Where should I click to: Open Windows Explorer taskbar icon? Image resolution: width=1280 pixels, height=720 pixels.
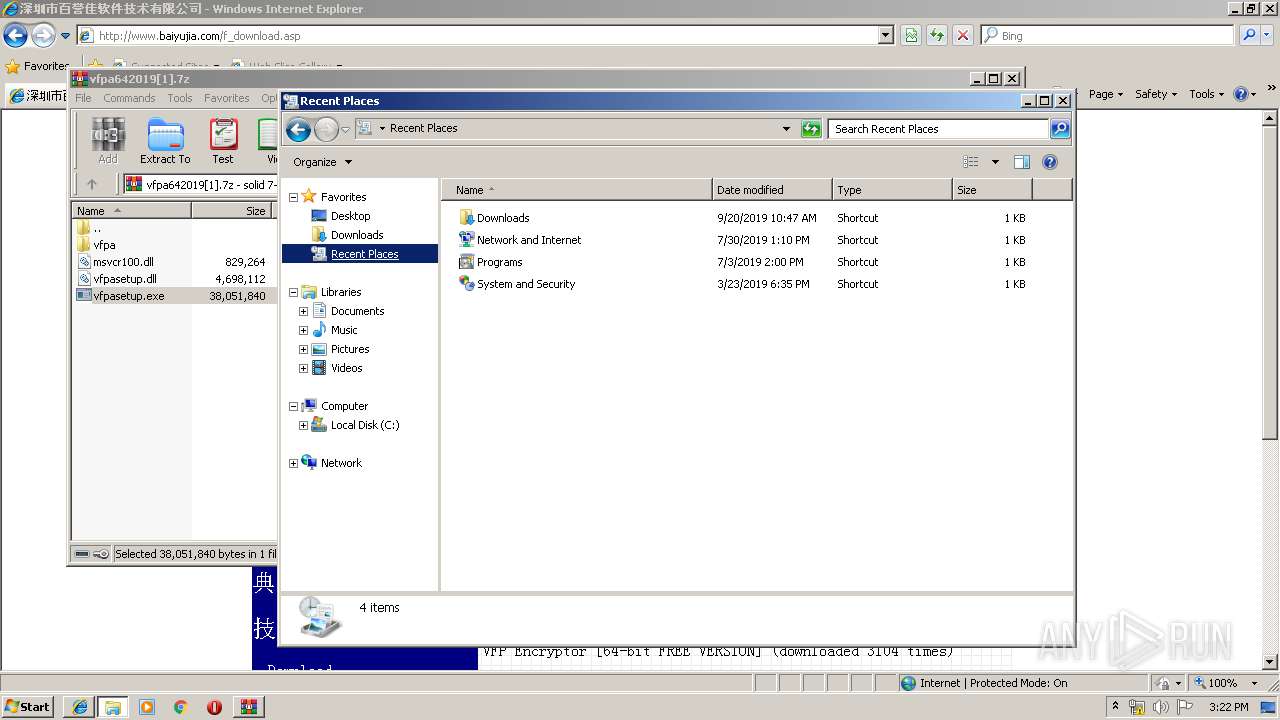click(x=113, y=707)
